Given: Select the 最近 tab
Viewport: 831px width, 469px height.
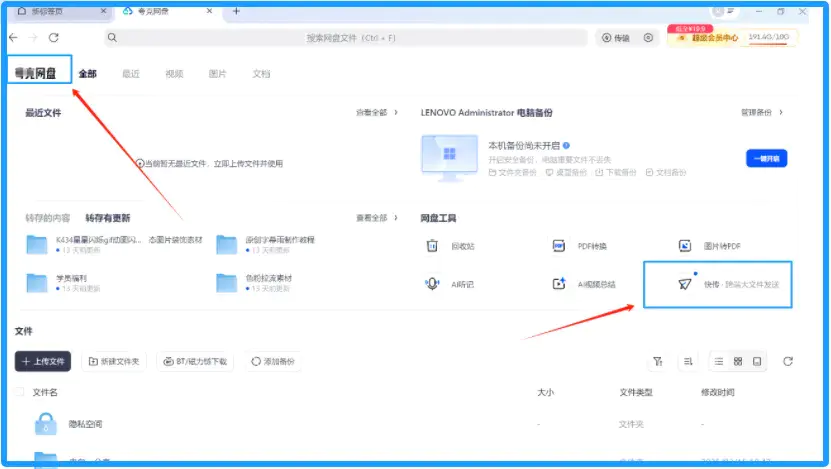Looking at the screenshot, I should tap(131, 74).
